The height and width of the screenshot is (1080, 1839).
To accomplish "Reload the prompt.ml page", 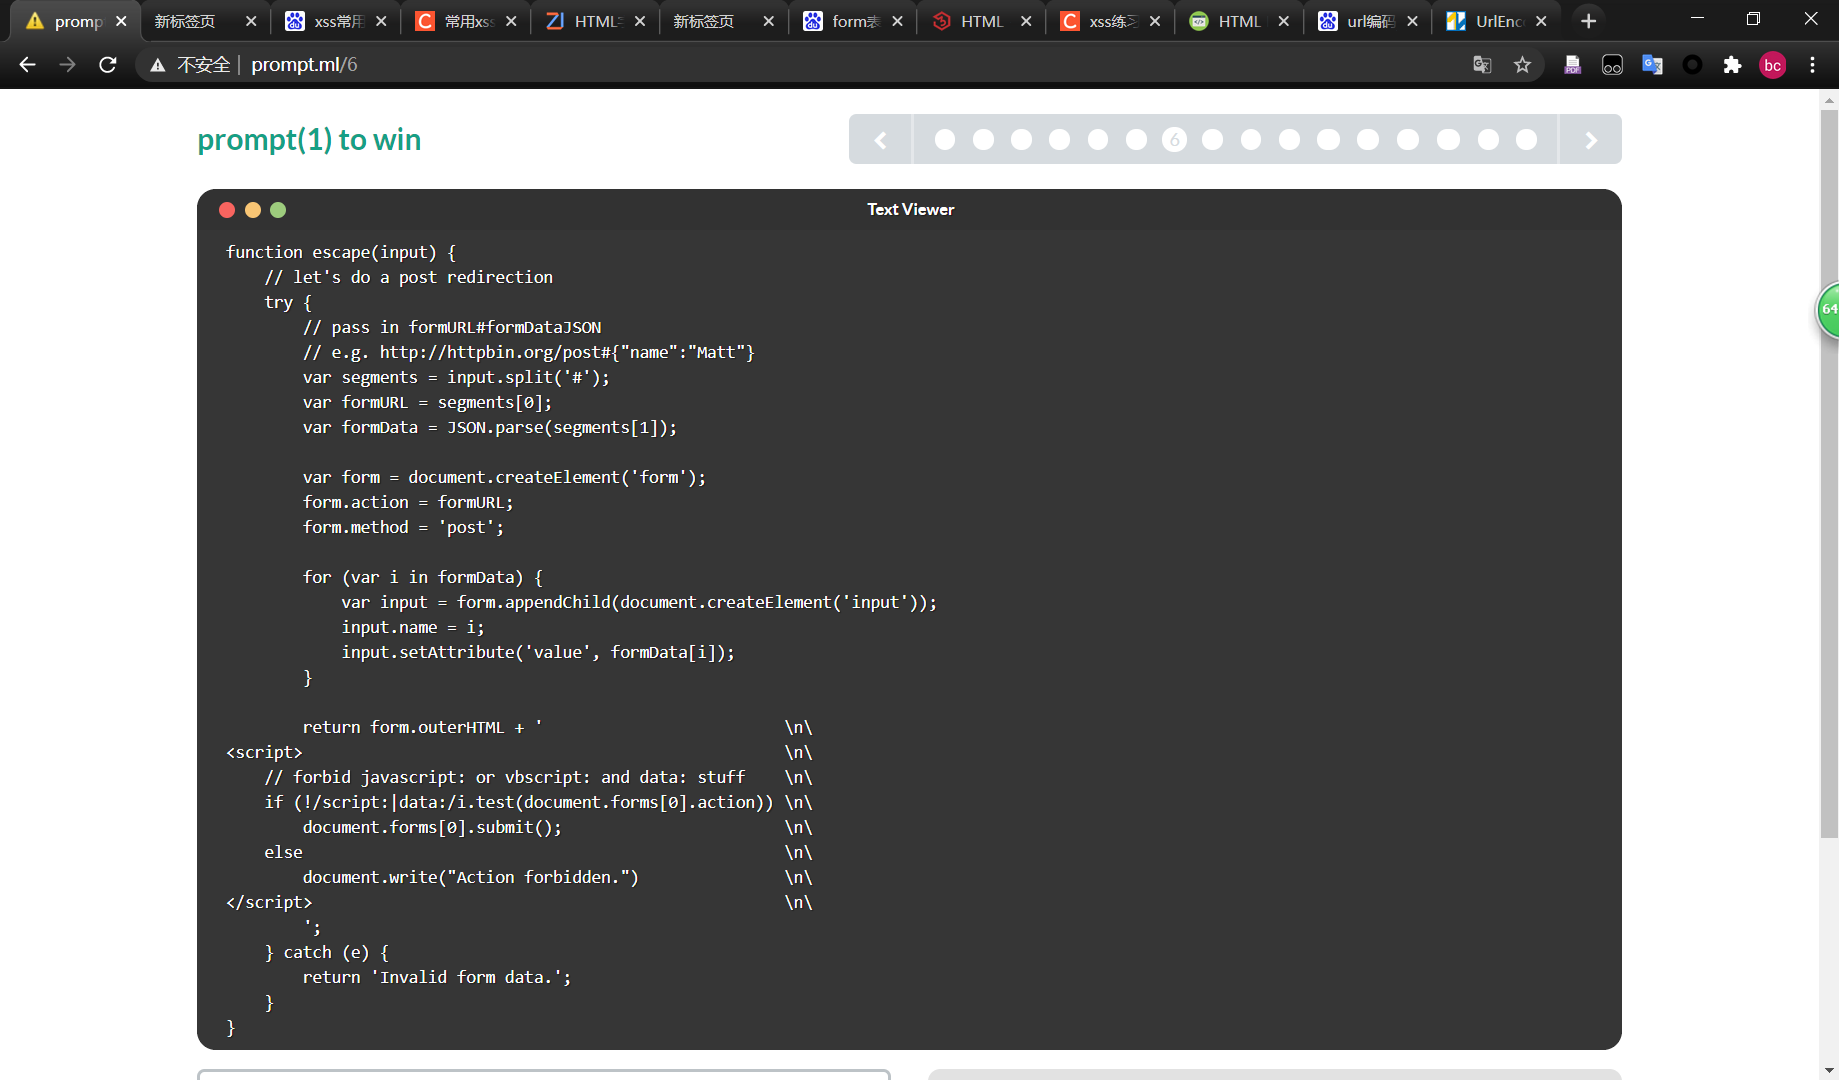I will tap(108, 65).
